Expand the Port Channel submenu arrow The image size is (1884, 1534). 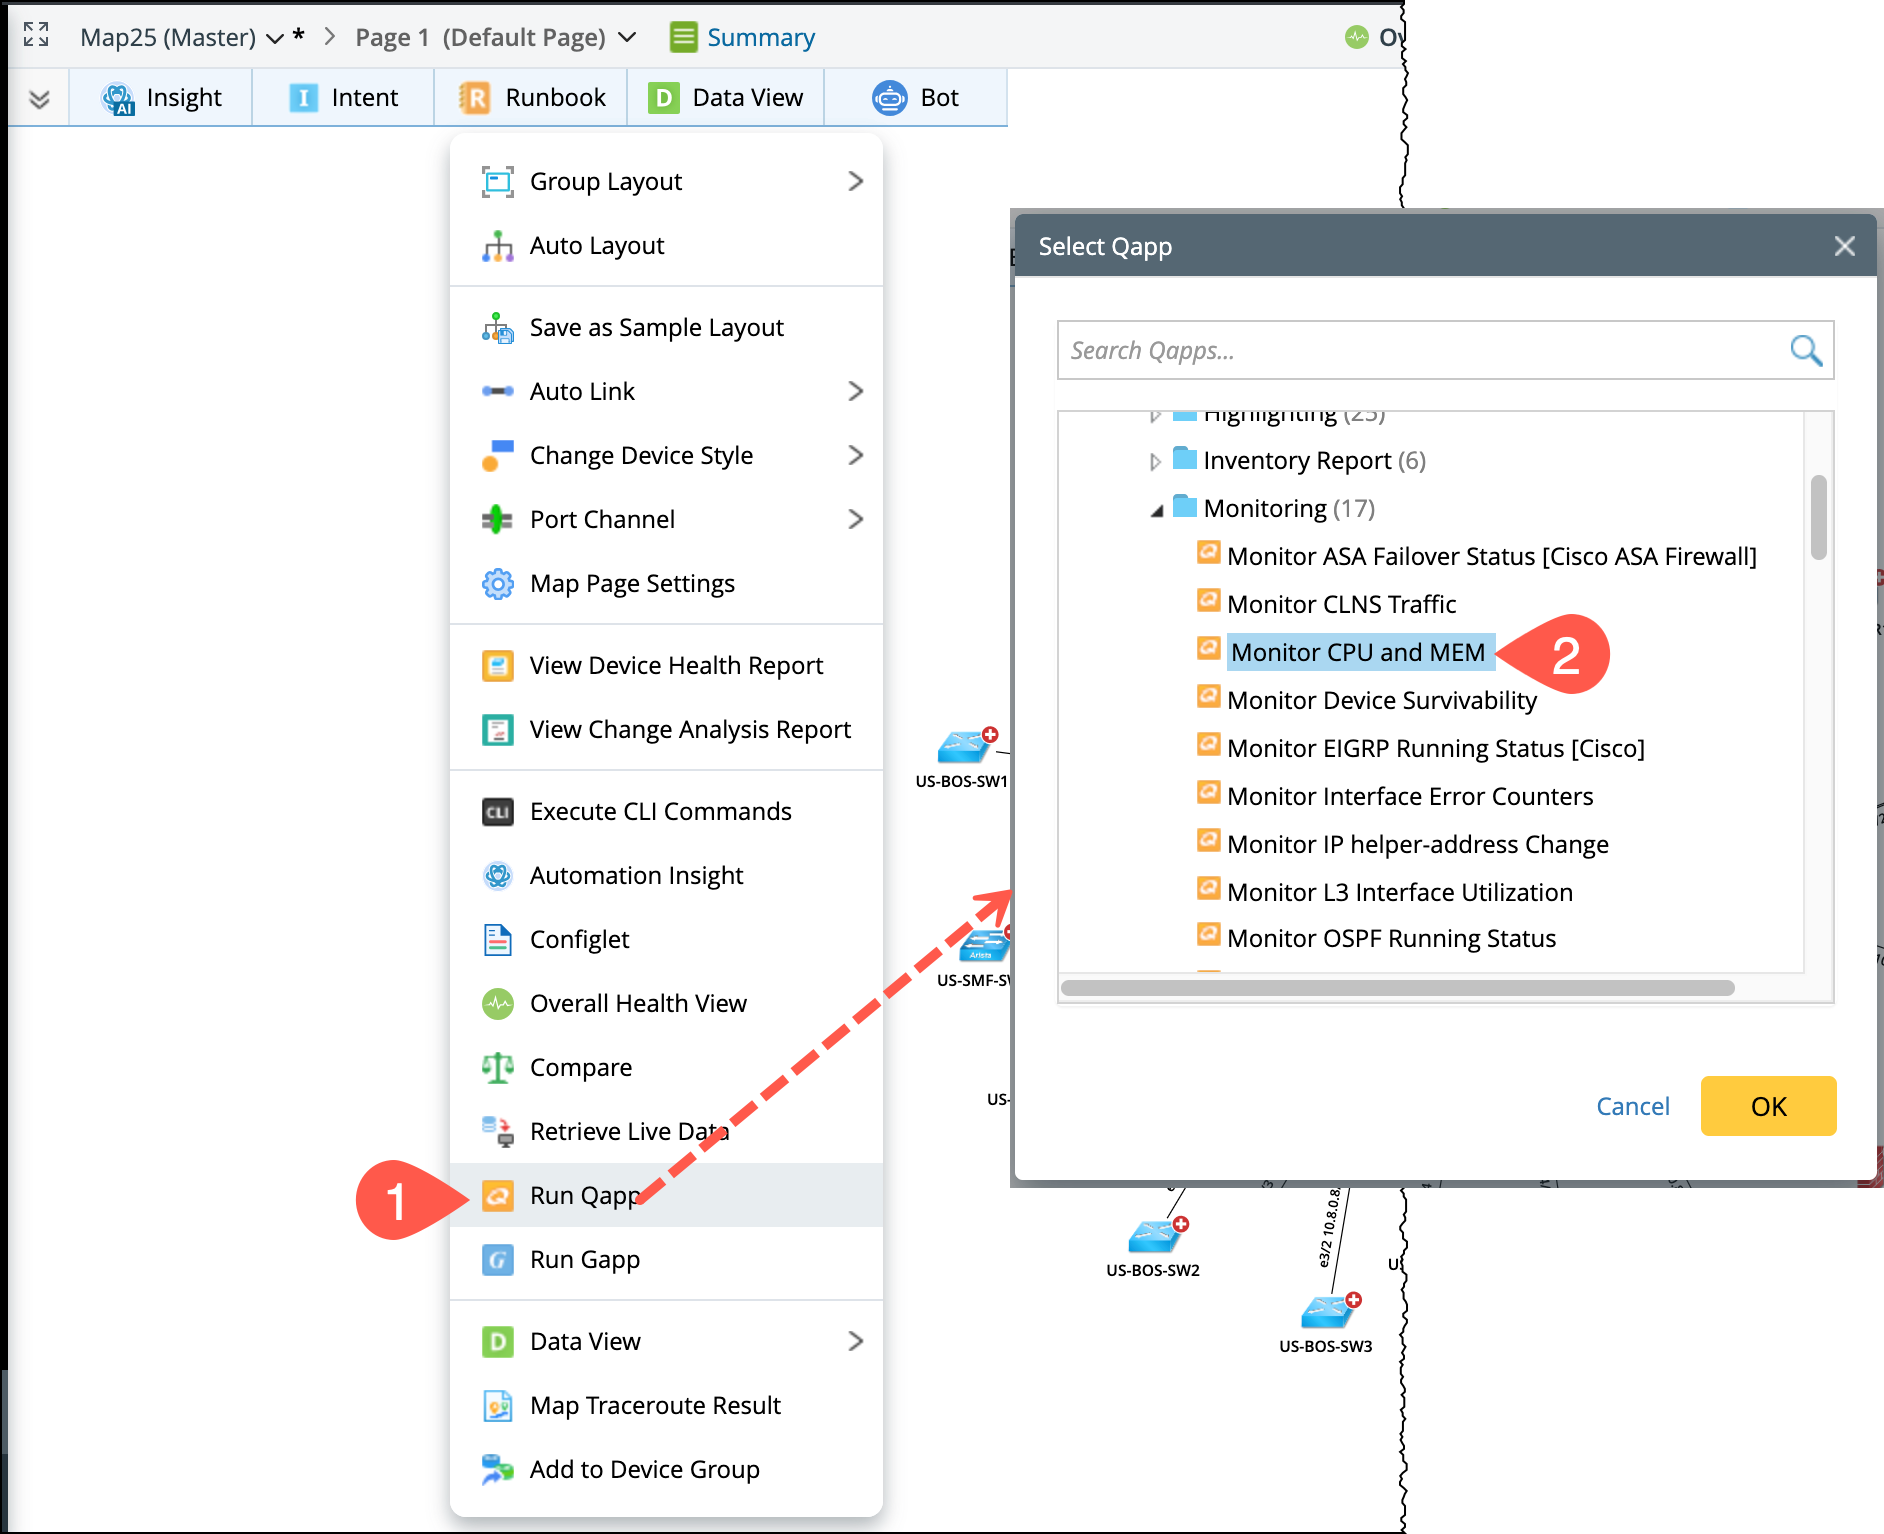click(855, 519)
